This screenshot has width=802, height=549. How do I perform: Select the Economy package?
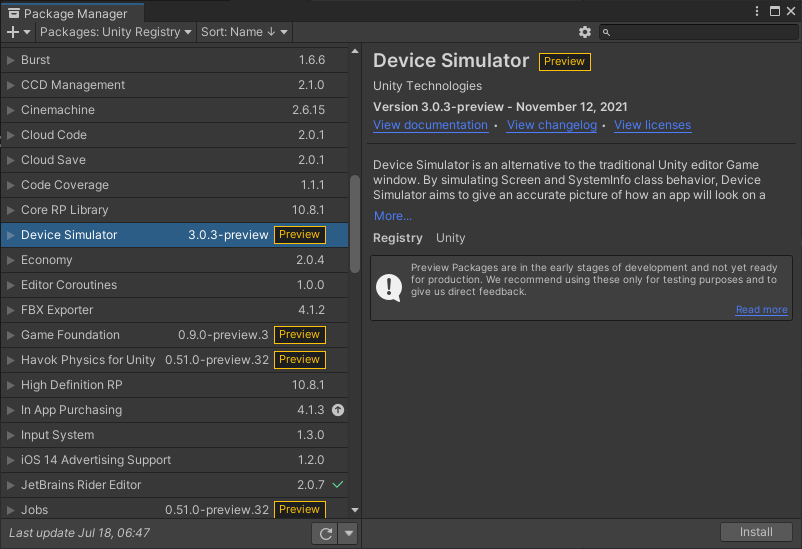174,260
